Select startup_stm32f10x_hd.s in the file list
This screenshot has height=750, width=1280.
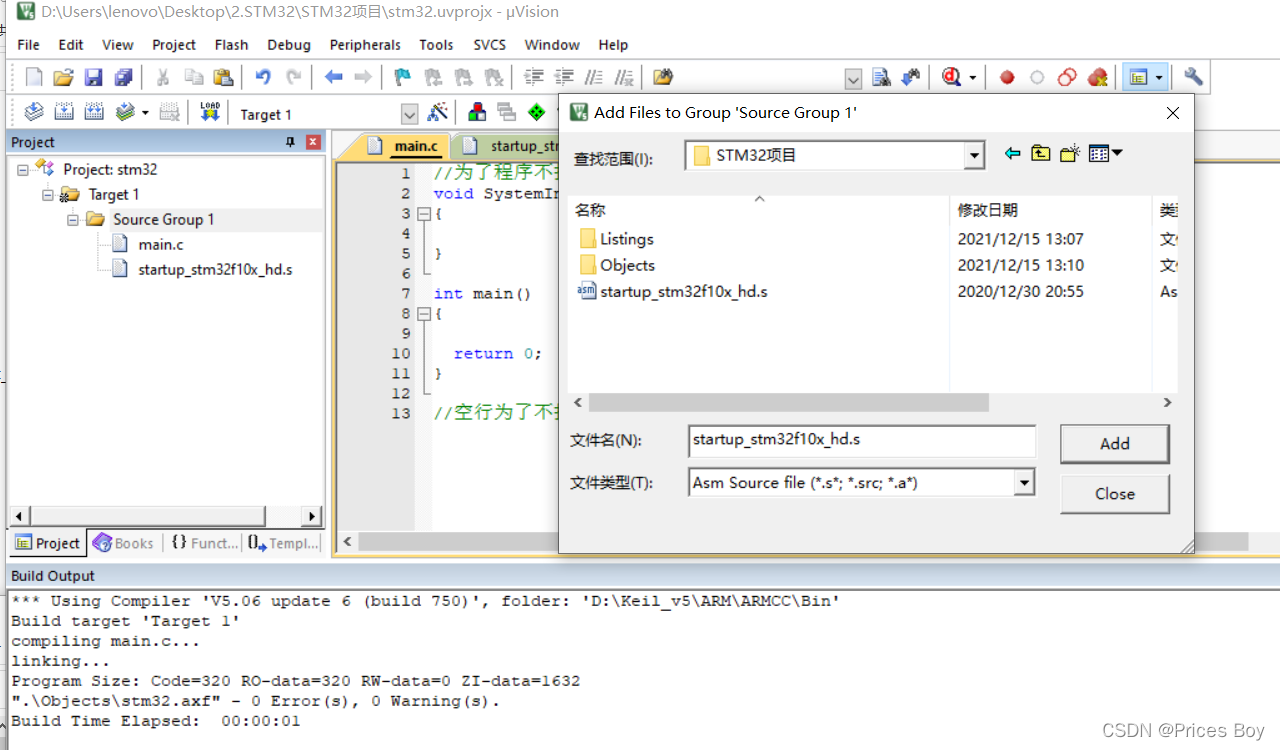[x=673, y=291]
